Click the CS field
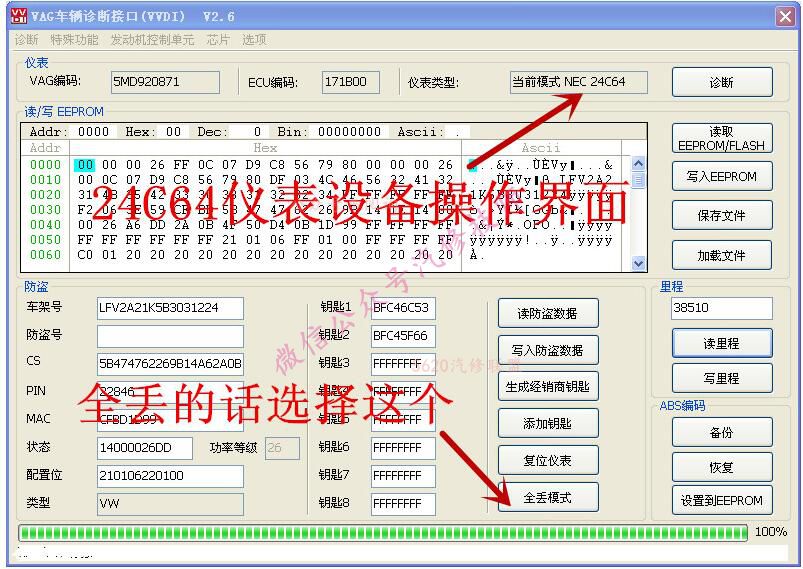 tap(170, 364)
